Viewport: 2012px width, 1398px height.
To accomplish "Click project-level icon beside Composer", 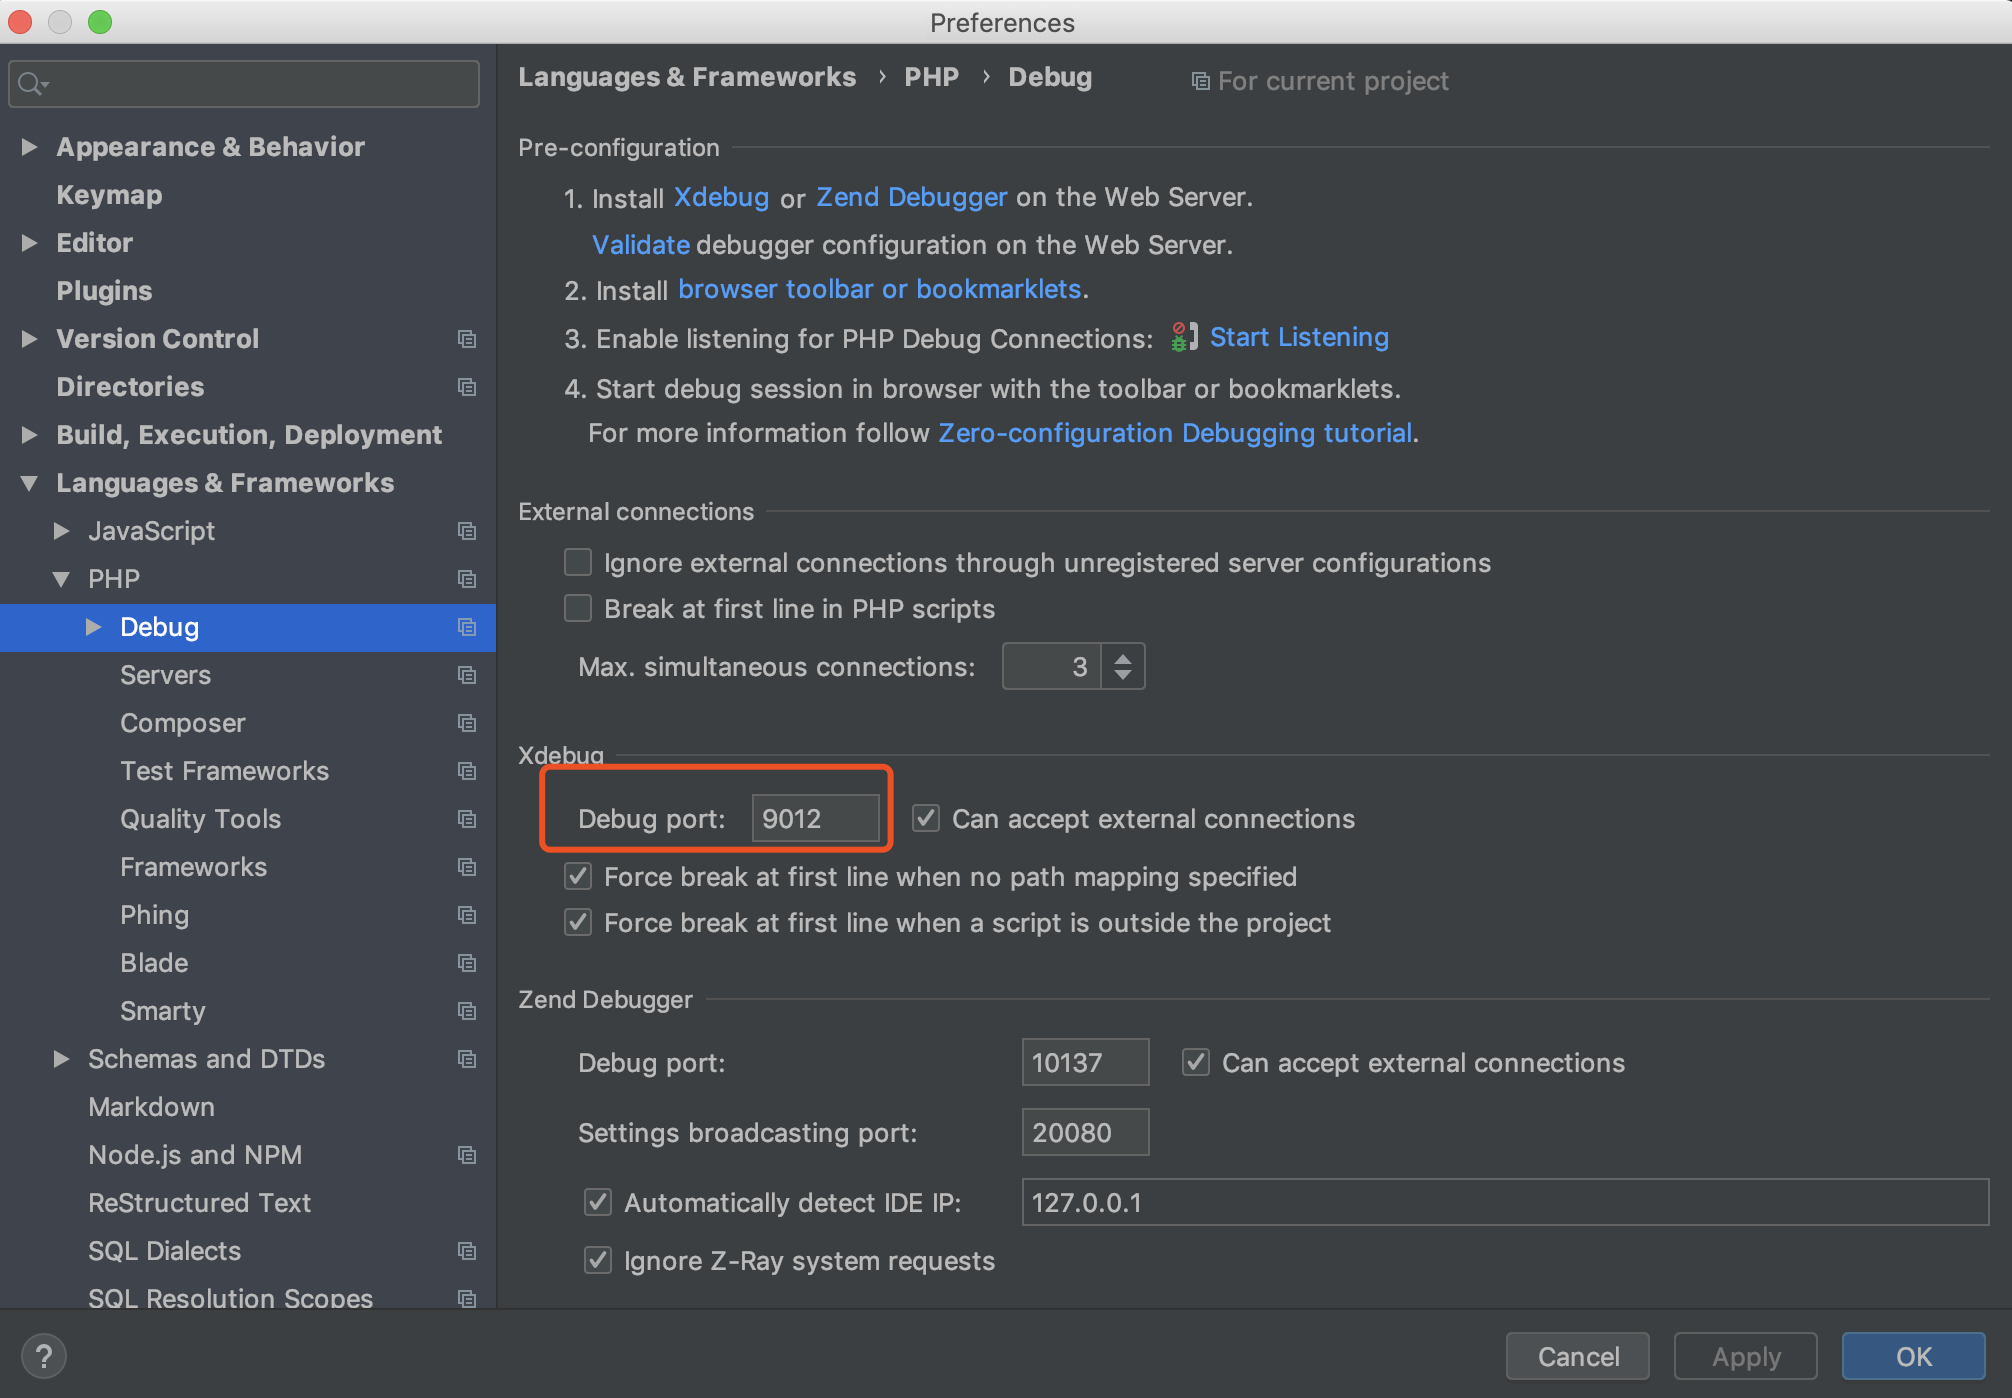I will click(466, 723).
